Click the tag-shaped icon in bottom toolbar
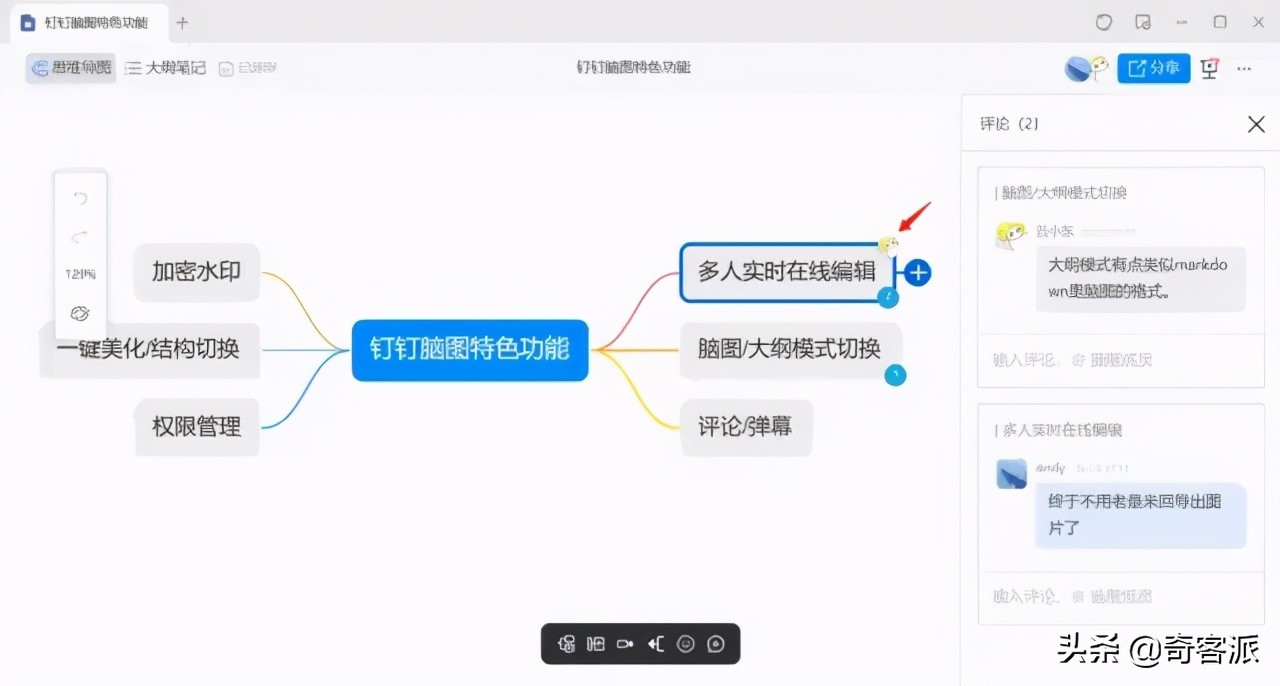The height and width of the screenshot is (686, 1280). click(626, 644)
